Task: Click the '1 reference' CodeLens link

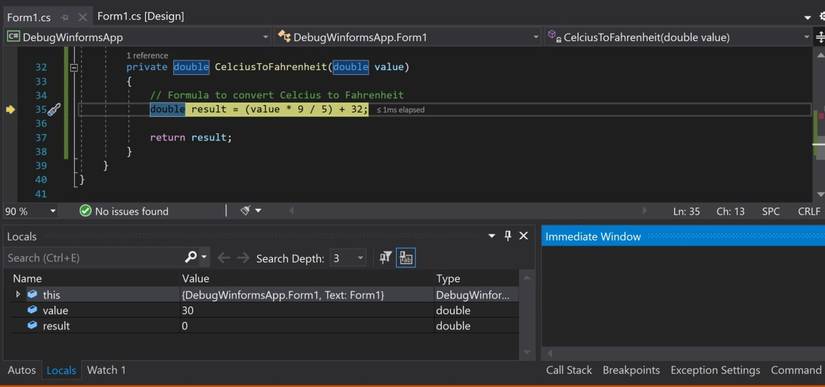Action: coord(147,55)
